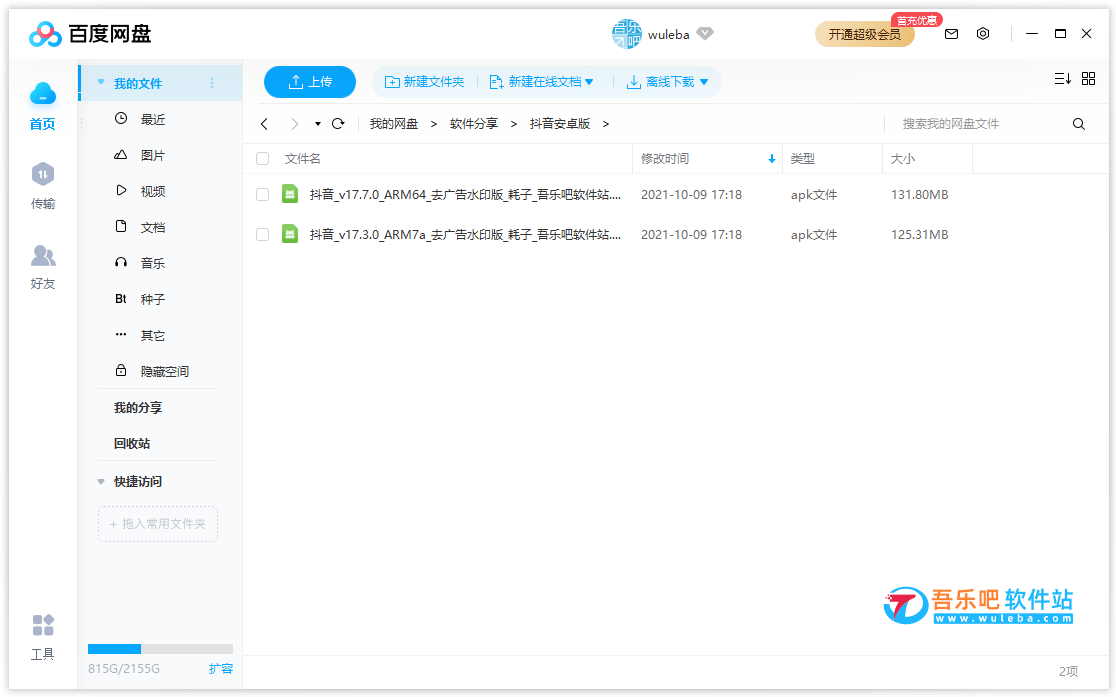Click the 百度网盘 logo

click(90, 33)
